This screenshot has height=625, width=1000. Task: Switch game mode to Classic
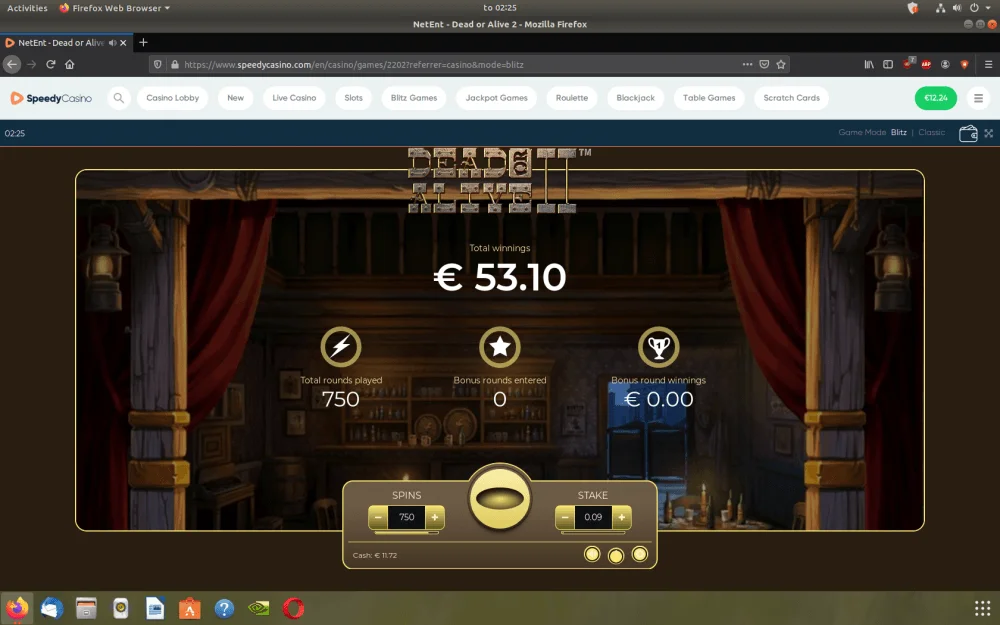point(931,133)
